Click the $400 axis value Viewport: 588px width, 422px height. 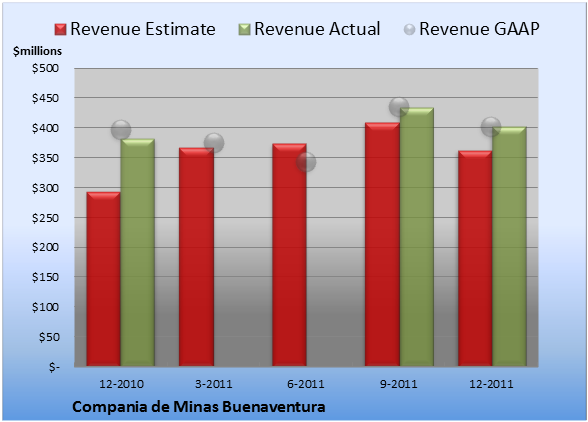click(x=45, y=128)
